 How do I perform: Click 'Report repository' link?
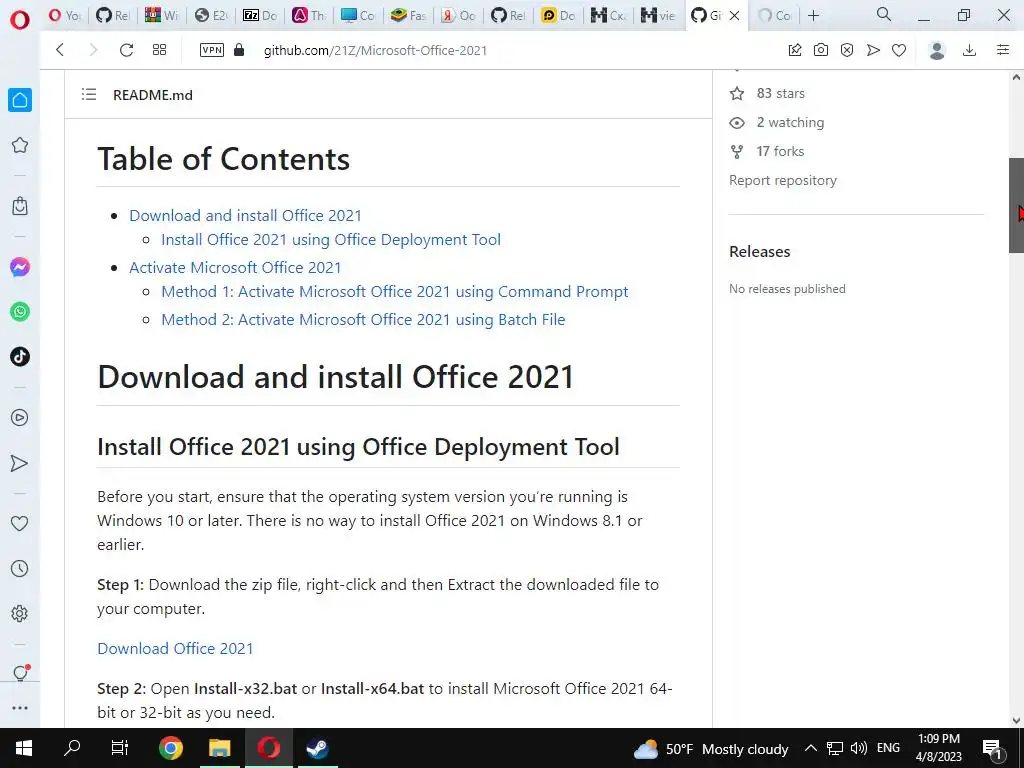point(783,180)
